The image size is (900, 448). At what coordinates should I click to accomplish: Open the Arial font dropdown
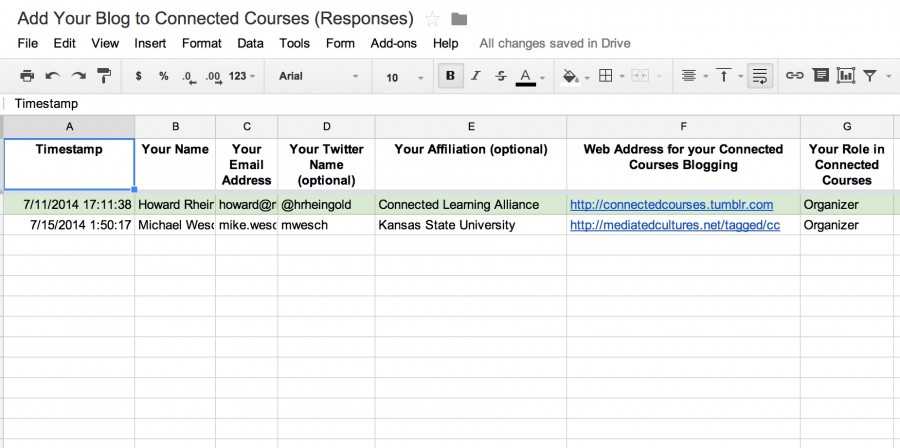[318, 77]
